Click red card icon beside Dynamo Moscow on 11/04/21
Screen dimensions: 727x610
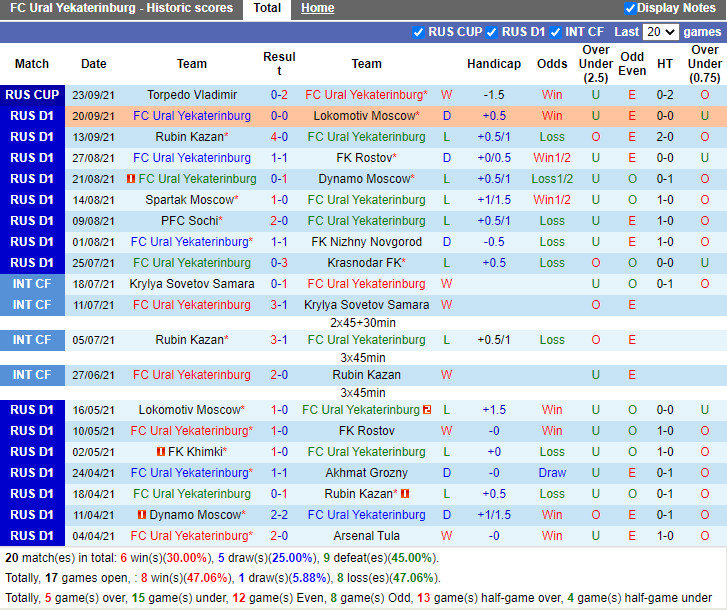coord(142,515)
